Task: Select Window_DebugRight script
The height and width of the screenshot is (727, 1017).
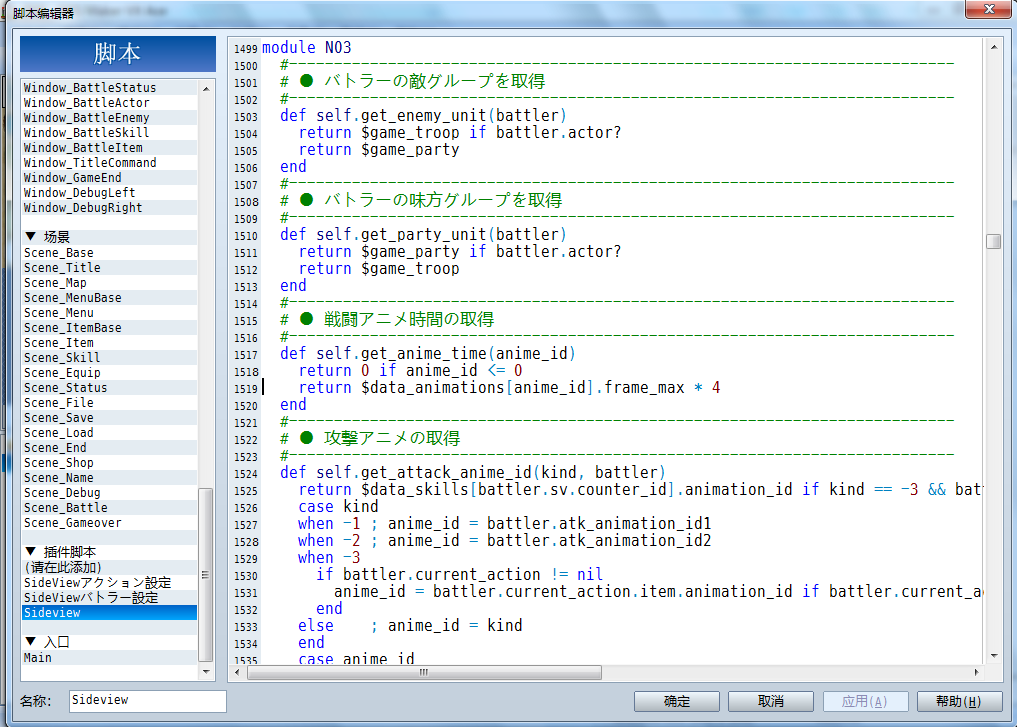Action: [x=110, y=208]
